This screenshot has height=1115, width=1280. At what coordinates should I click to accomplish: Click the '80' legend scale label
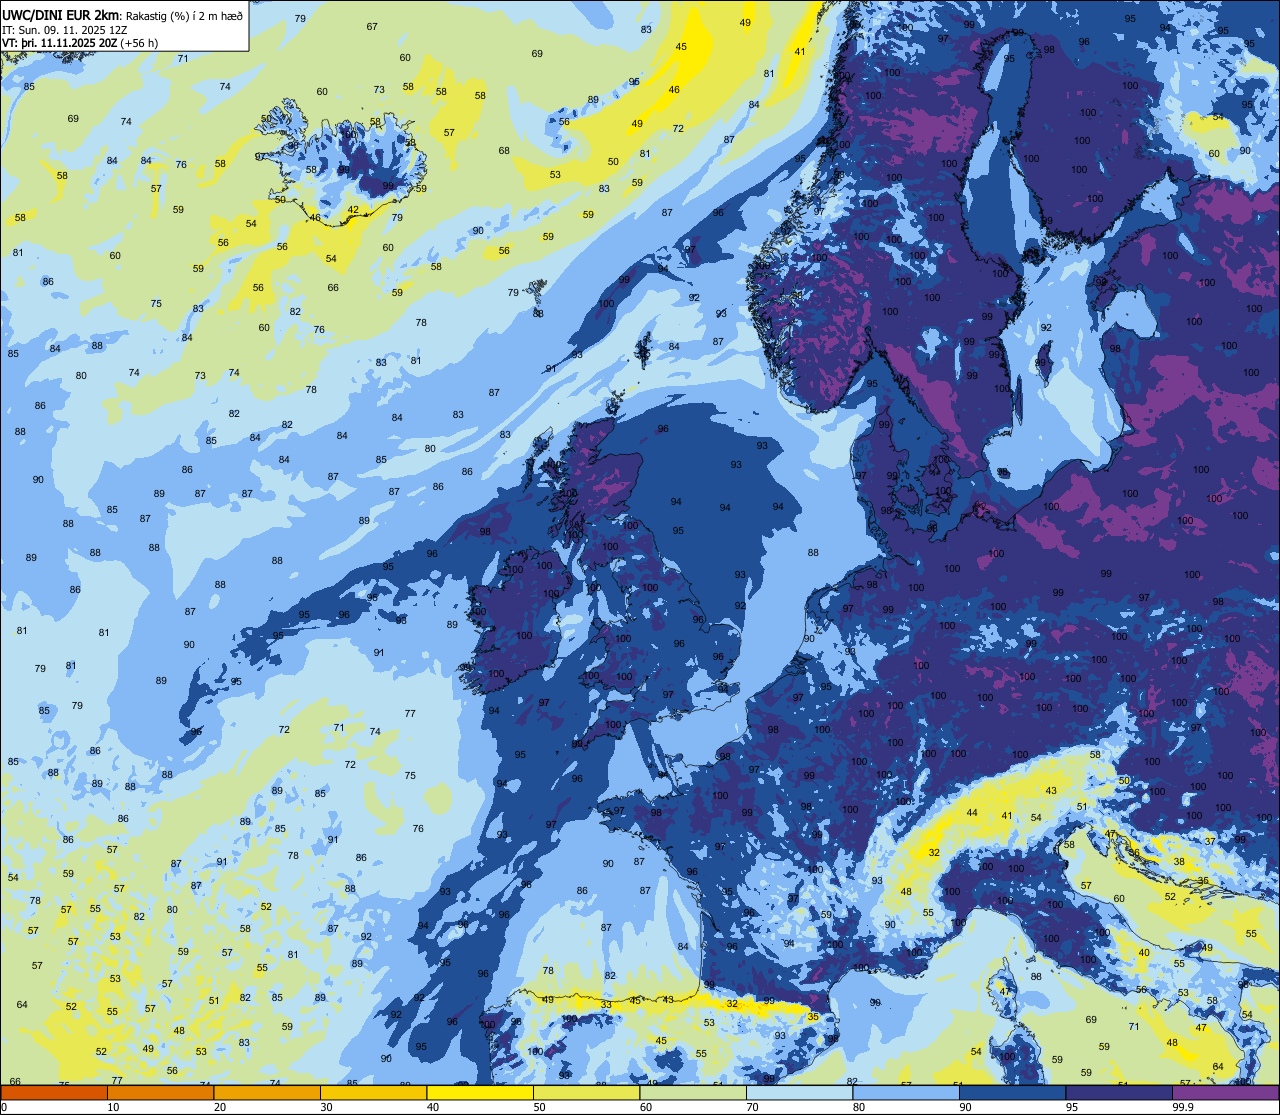[859, 1107]
